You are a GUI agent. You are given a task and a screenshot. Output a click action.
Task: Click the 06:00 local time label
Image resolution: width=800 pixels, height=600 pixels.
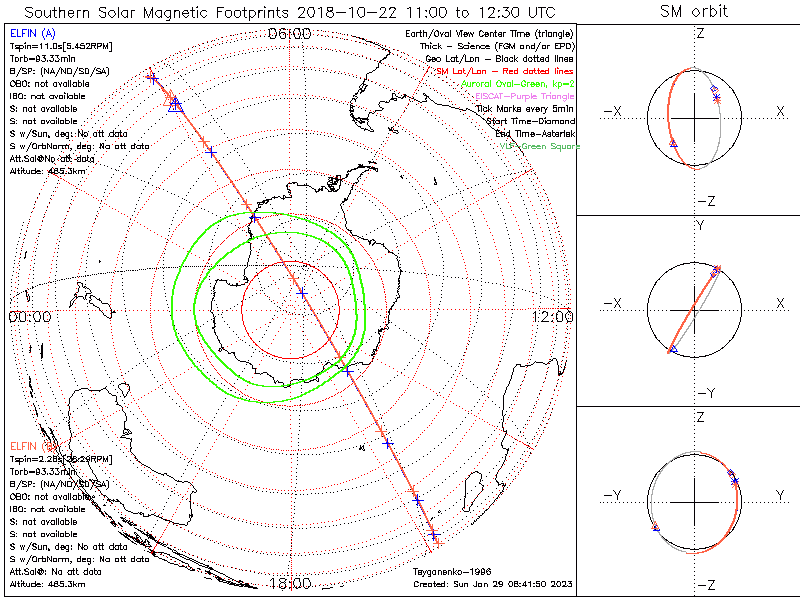click(291, 34)
